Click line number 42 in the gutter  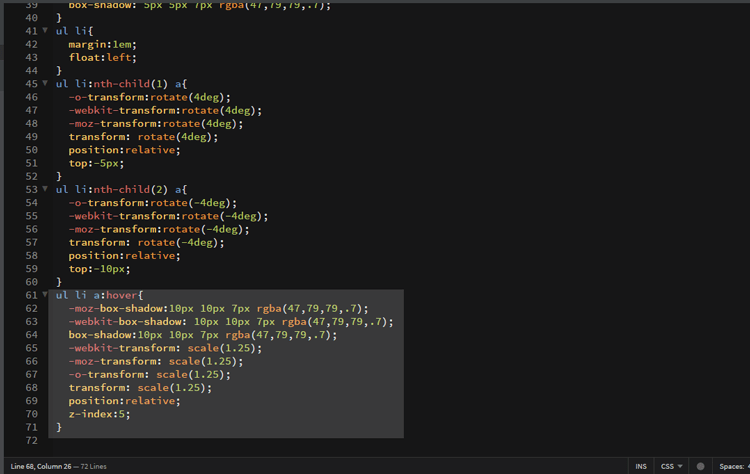point(32,44)
